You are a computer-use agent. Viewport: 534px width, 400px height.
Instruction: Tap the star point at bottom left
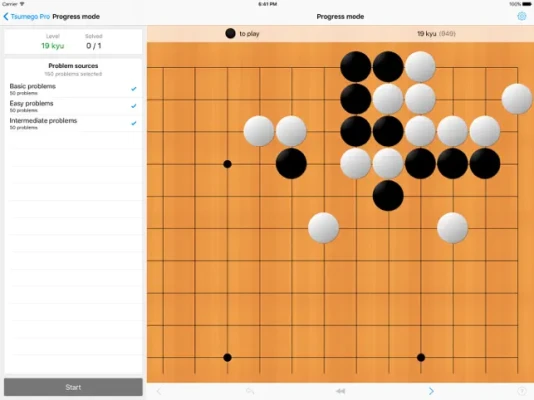(x=227, y=357)
